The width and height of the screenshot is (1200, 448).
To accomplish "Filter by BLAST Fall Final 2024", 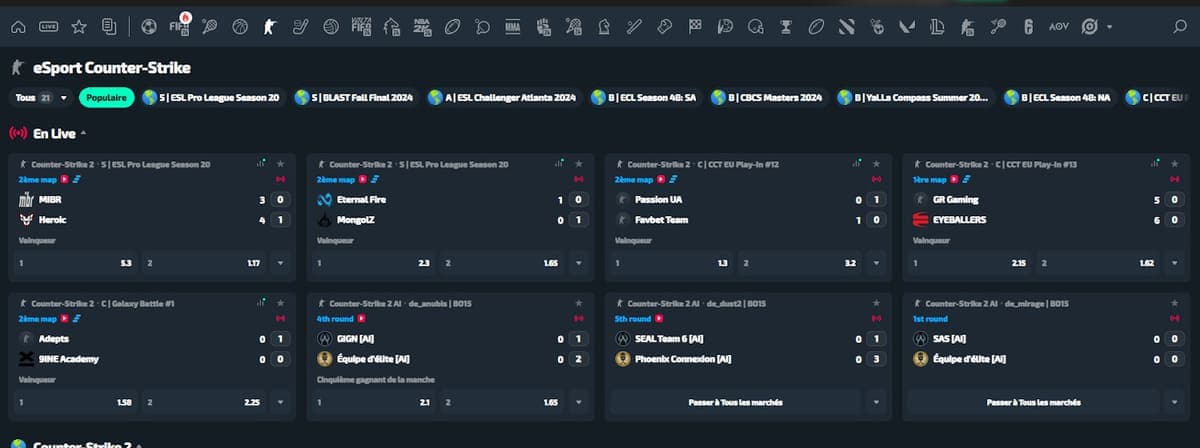I will 356,98.
